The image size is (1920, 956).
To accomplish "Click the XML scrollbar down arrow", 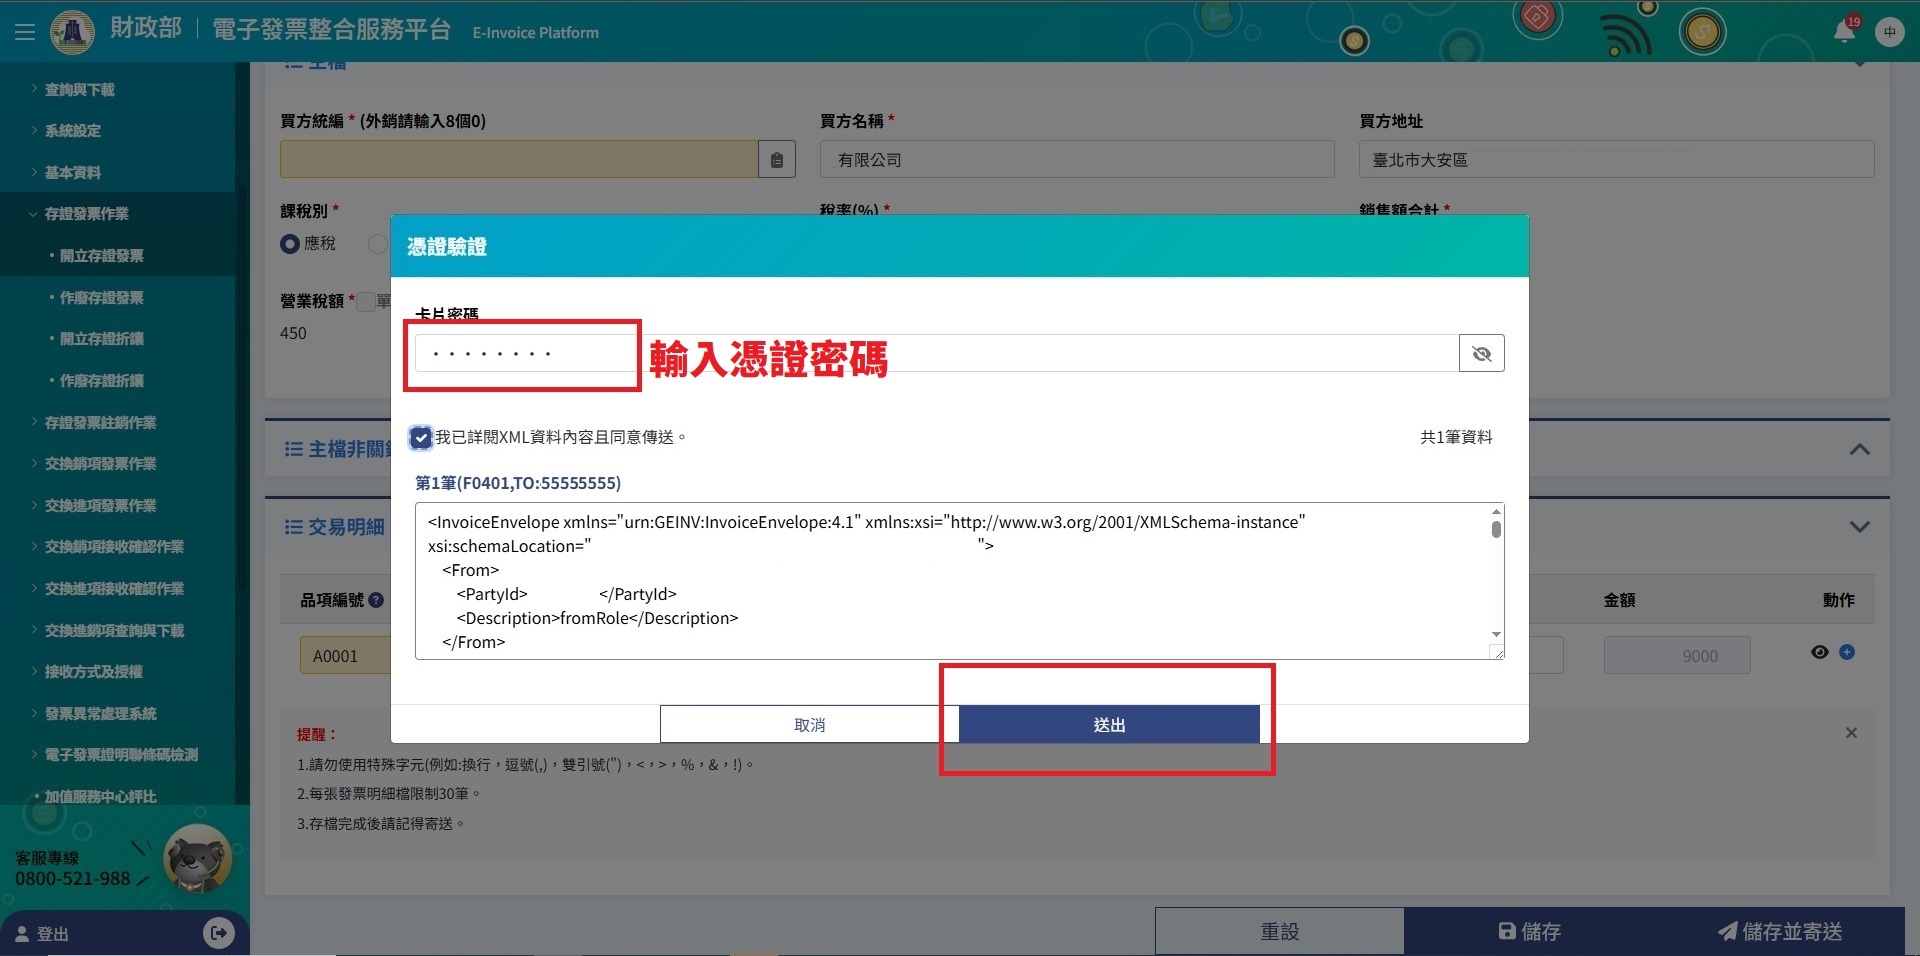I will [x=1496, y=634].
